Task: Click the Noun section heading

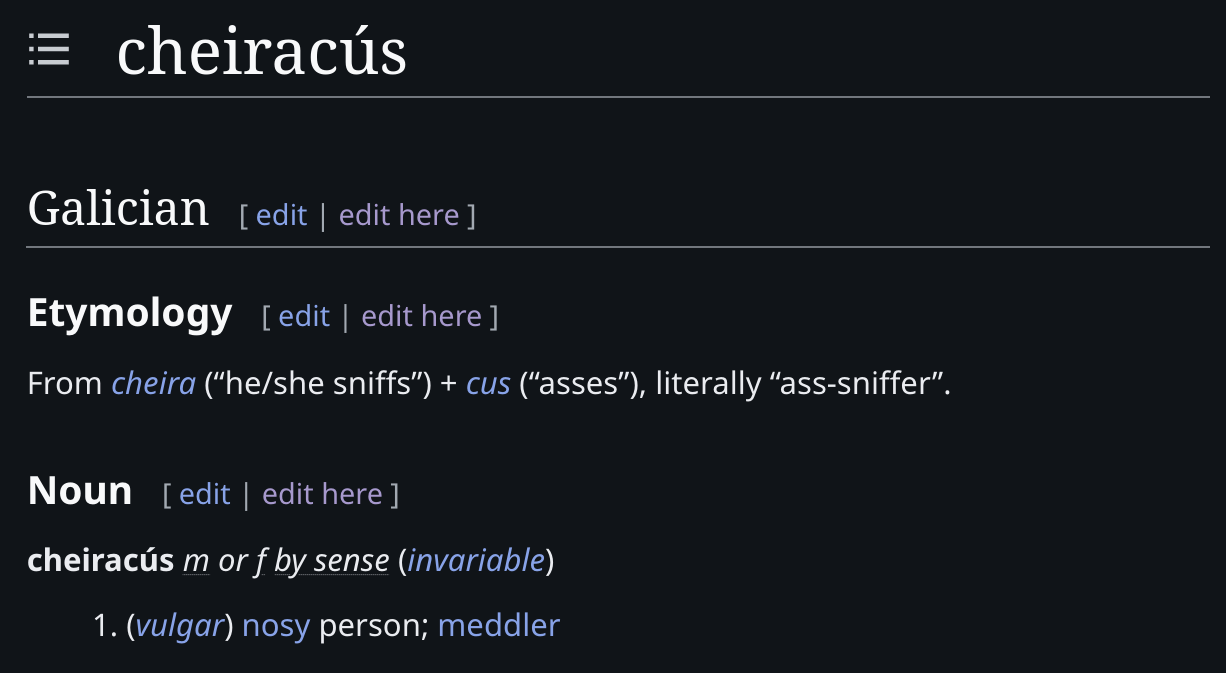Action: [x=80, y=491]
